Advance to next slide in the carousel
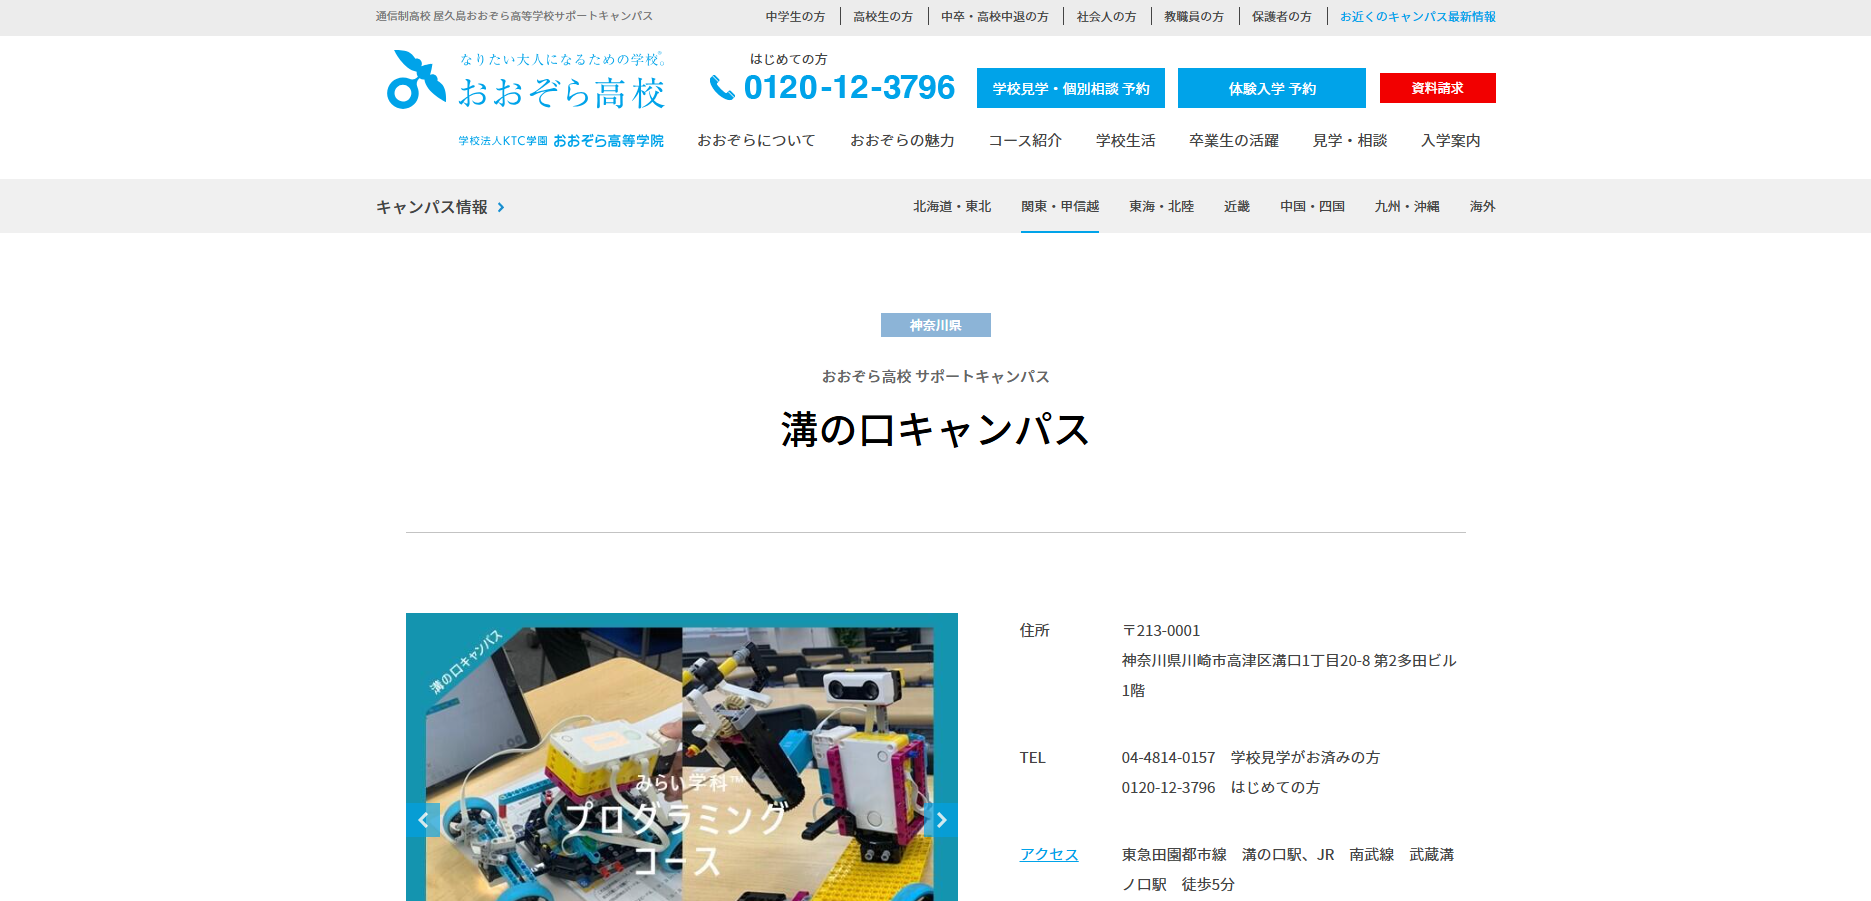Image resolution: width=1871 pixels, height=901 pixels. coord(941,820)
